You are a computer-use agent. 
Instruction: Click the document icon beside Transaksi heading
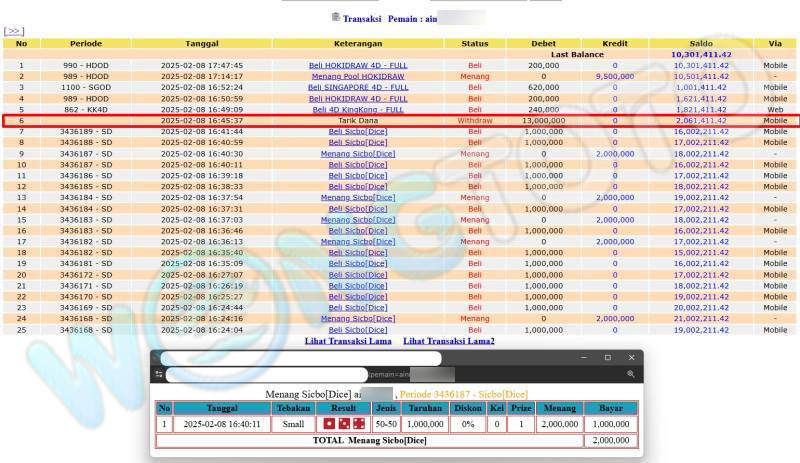pos(335,17)
